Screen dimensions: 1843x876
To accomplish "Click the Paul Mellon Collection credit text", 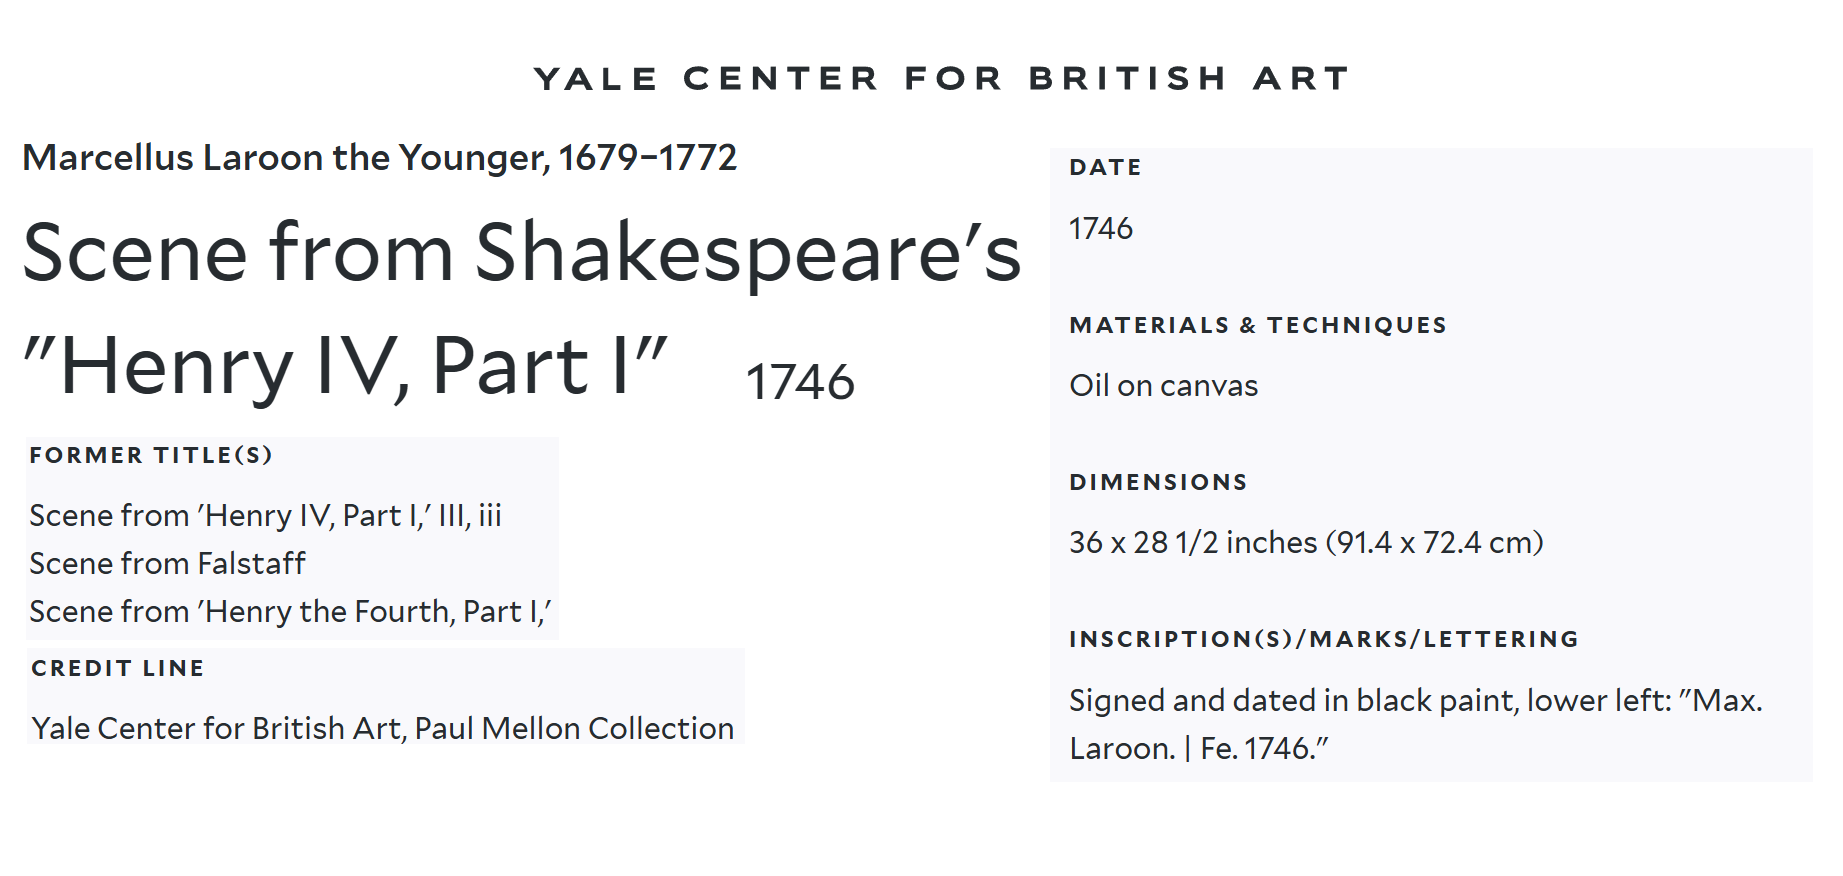I will 382,729.
